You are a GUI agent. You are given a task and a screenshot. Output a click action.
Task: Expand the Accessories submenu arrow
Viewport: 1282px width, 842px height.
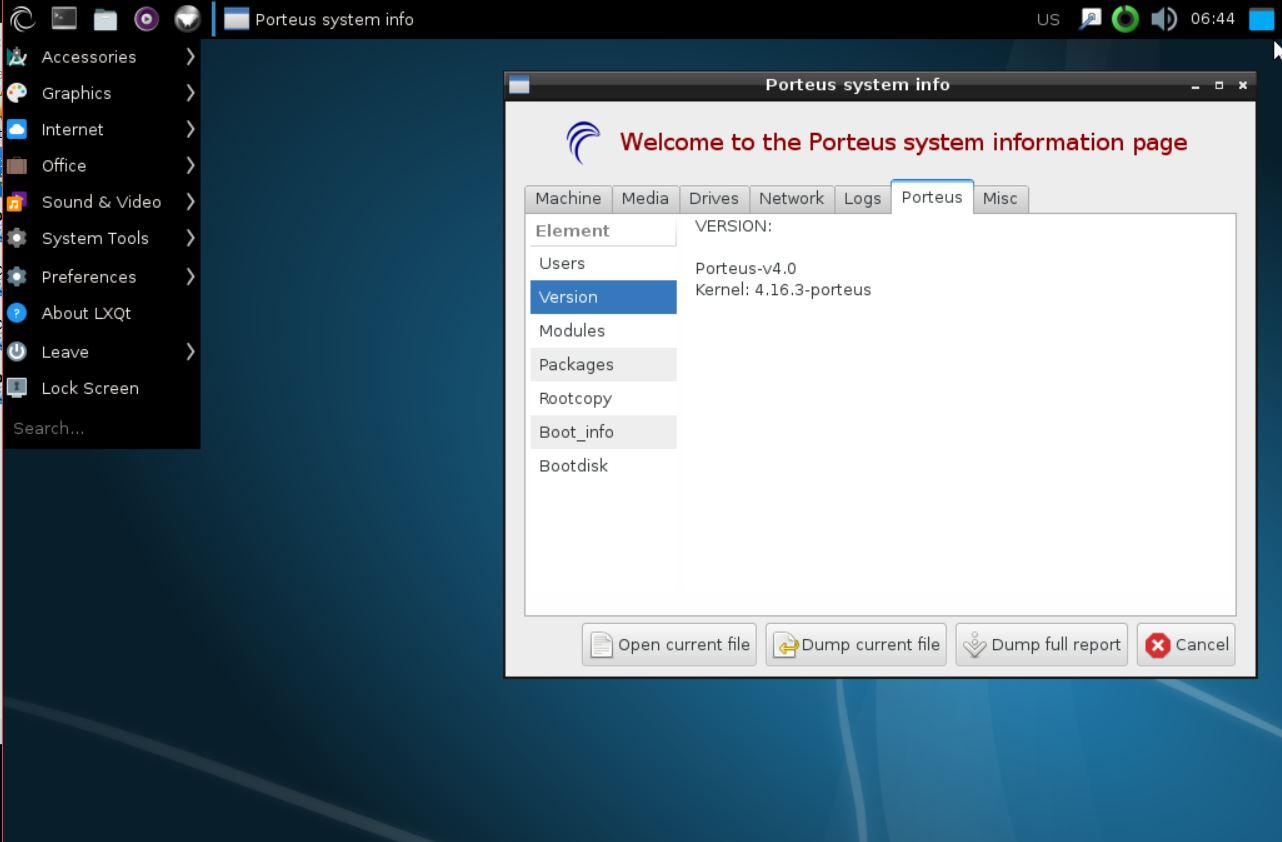[190, 57]
